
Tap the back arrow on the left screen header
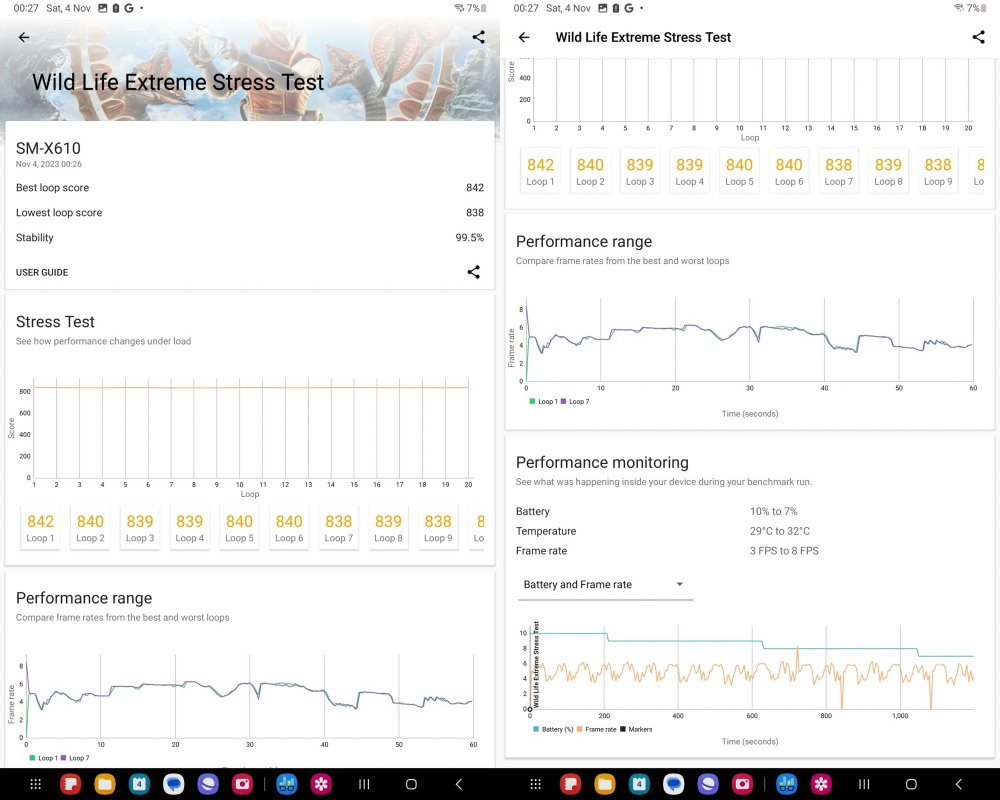tap(24, 37)
